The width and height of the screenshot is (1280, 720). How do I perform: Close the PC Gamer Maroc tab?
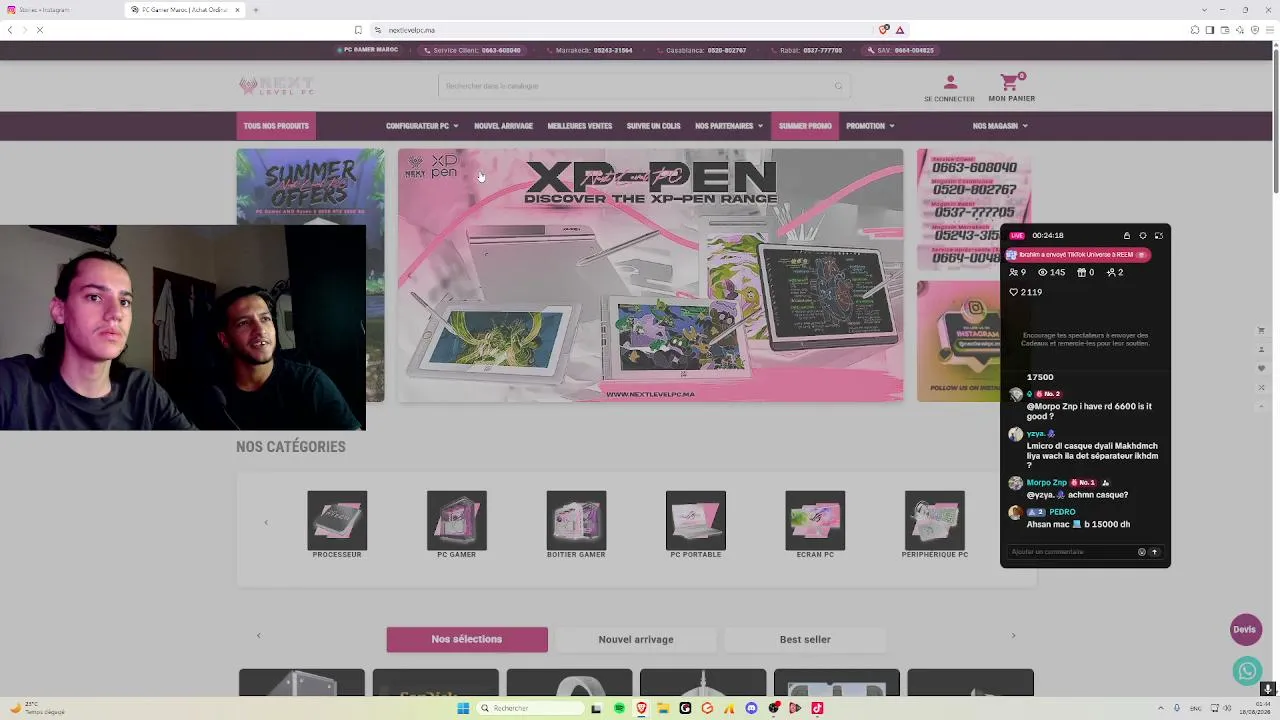[x=238, y=10]
